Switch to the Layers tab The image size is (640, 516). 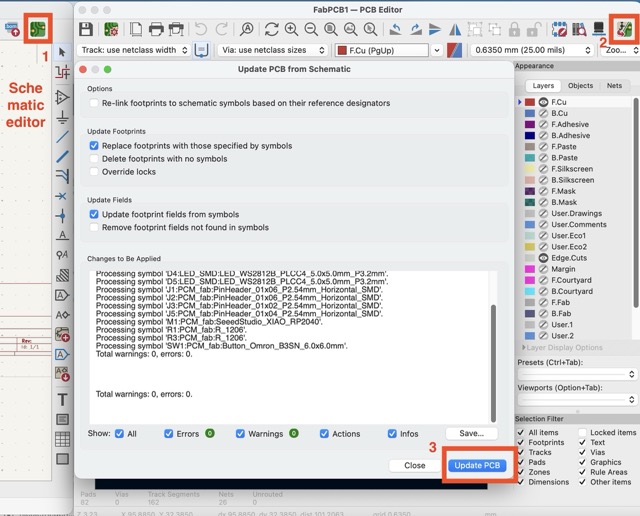pos(543,86)
